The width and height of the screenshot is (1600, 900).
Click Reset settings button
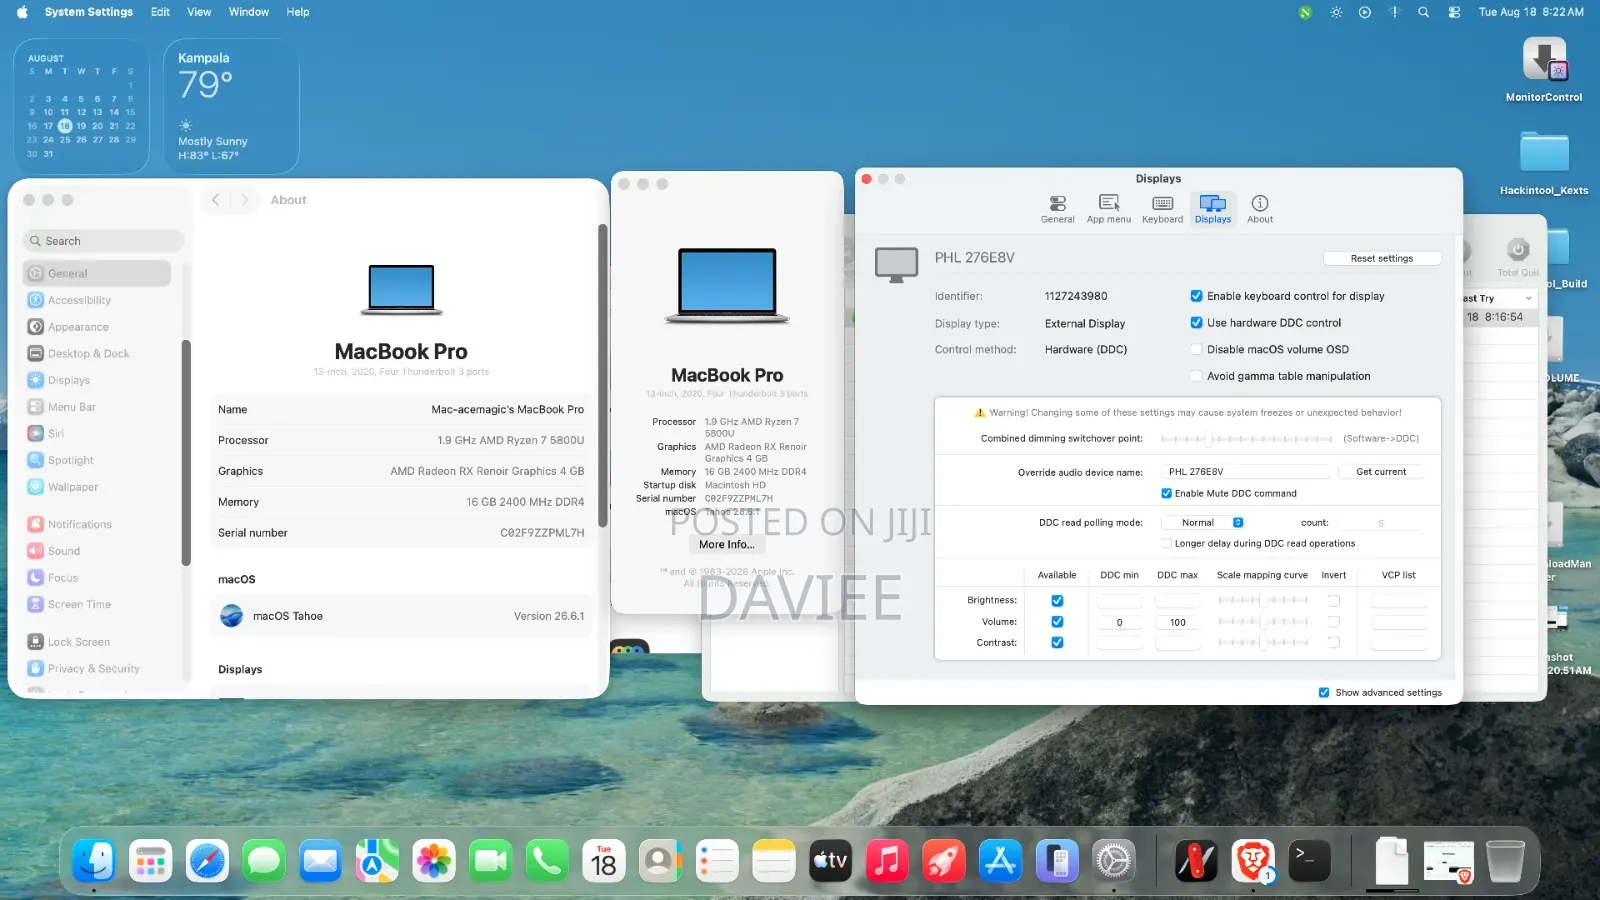[1382, 258]
